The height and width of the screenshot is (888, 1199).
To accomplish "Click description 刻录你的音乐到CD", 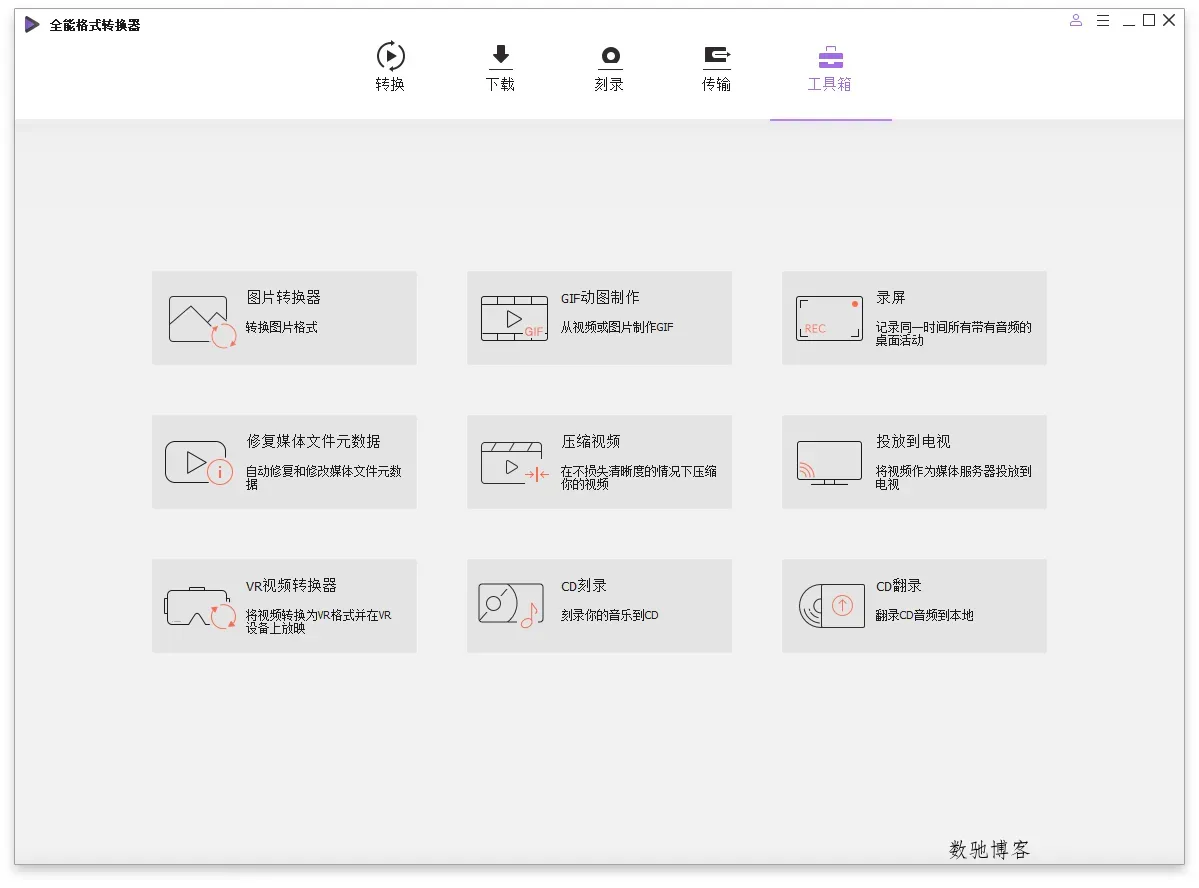I will 609,615.
